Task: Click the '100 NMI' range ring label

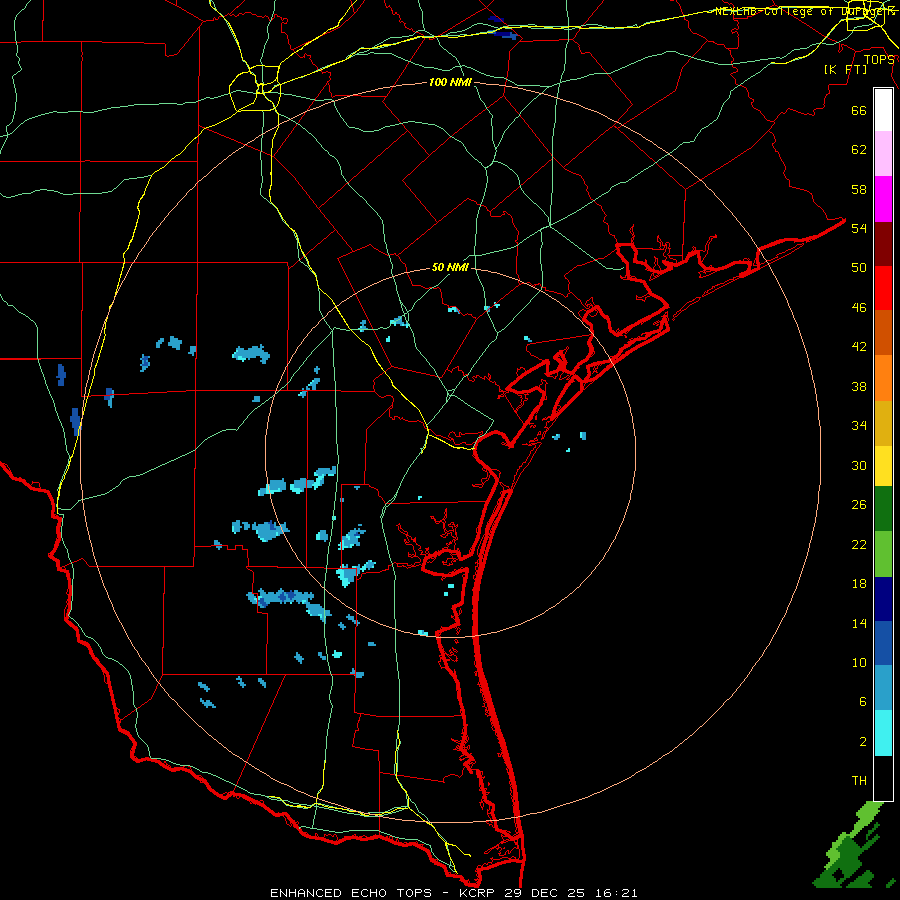Action: click(x=450, y=82)
